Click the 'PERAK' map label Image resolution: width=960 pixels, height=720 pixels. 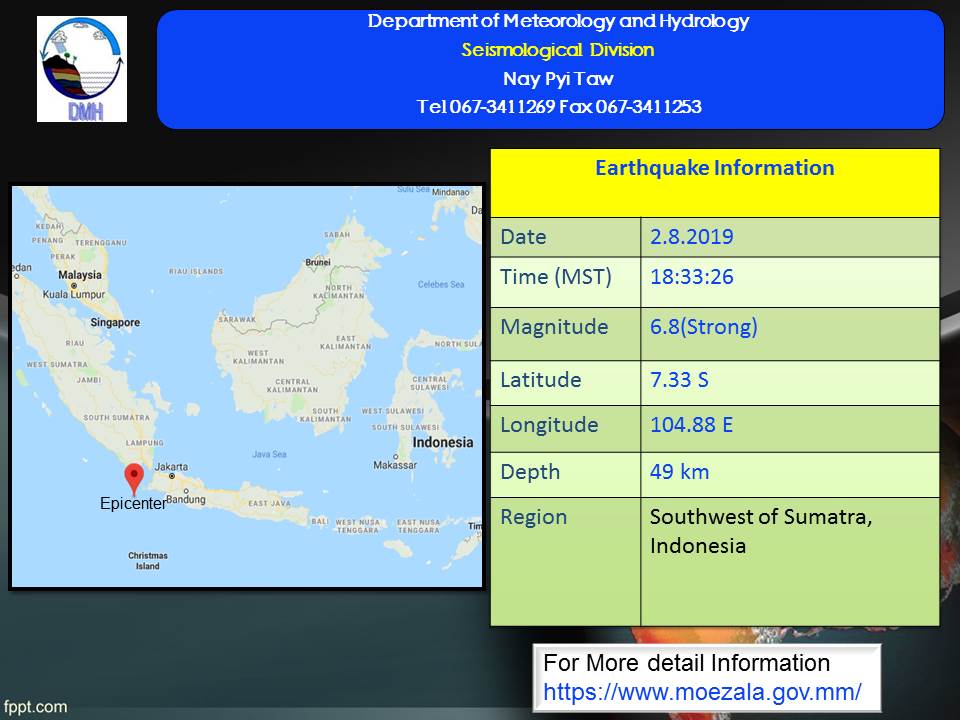[x=63, y=257]
